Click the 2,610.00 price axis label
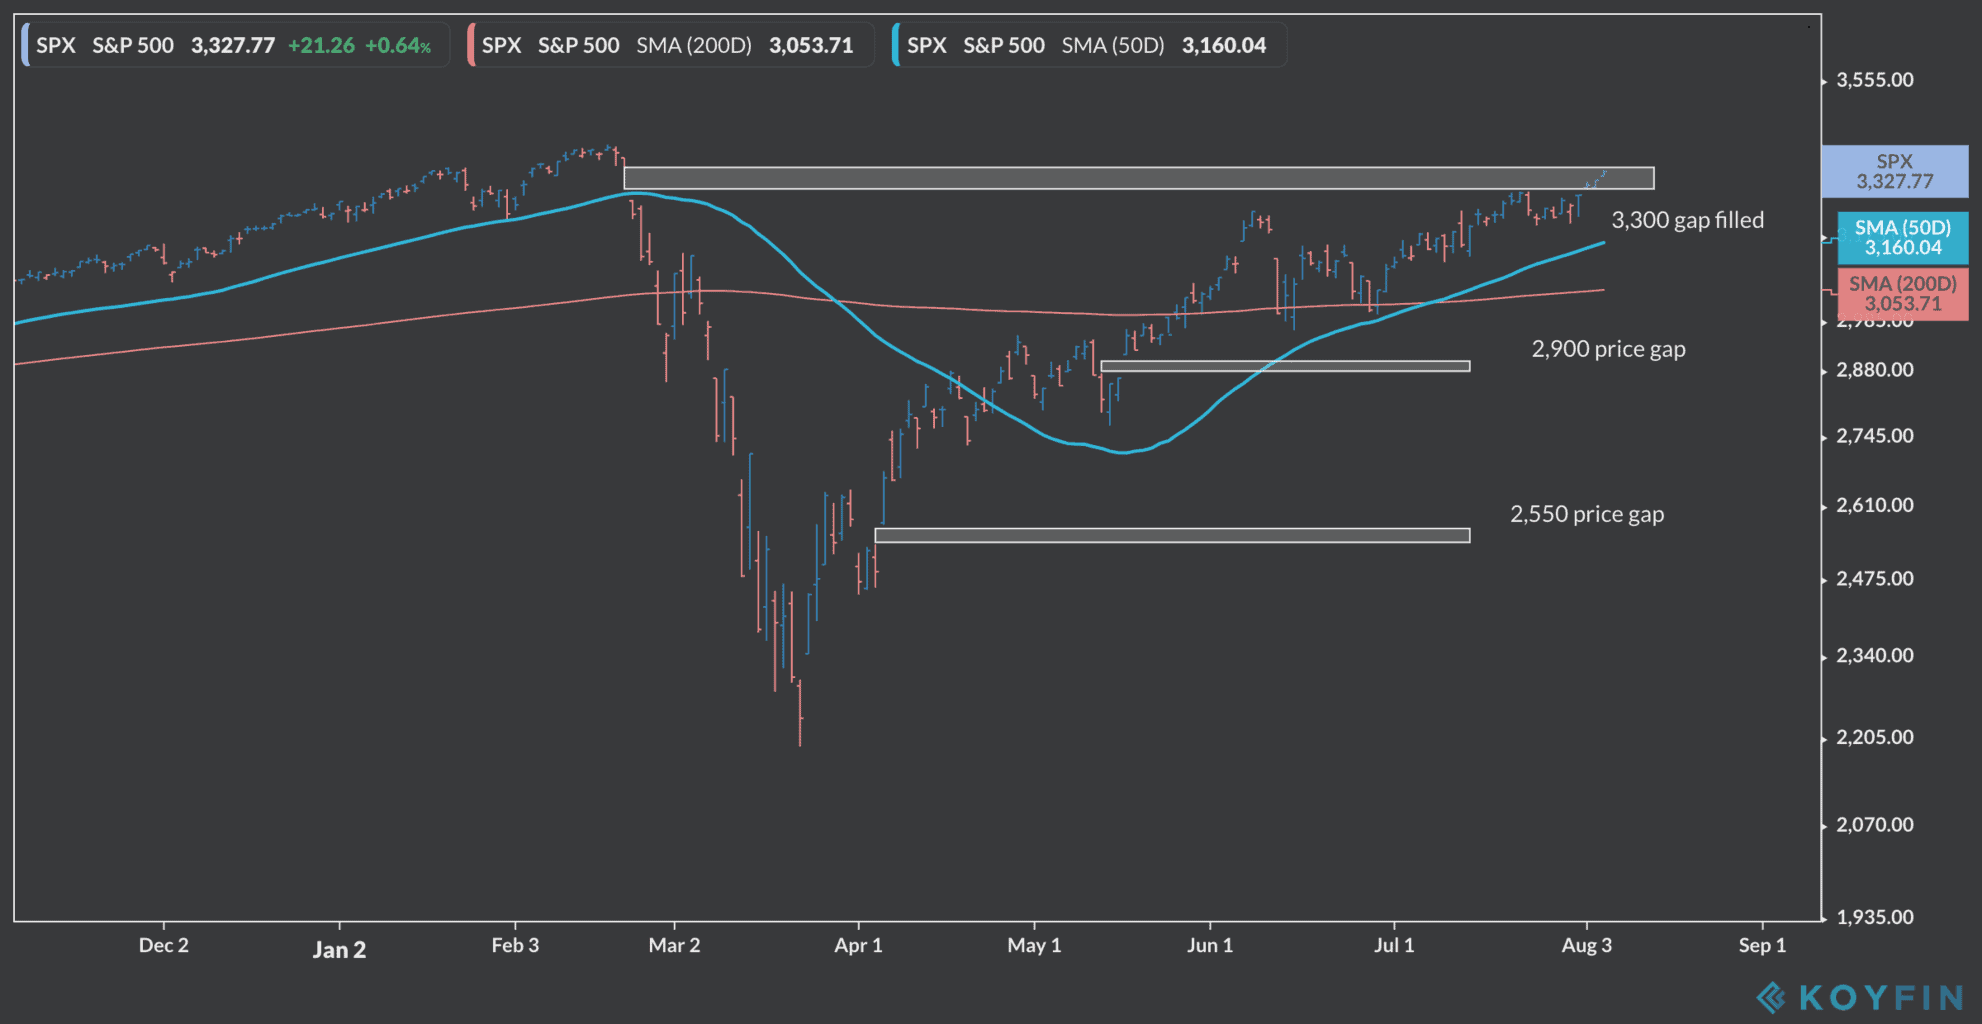 (1875, 505)
